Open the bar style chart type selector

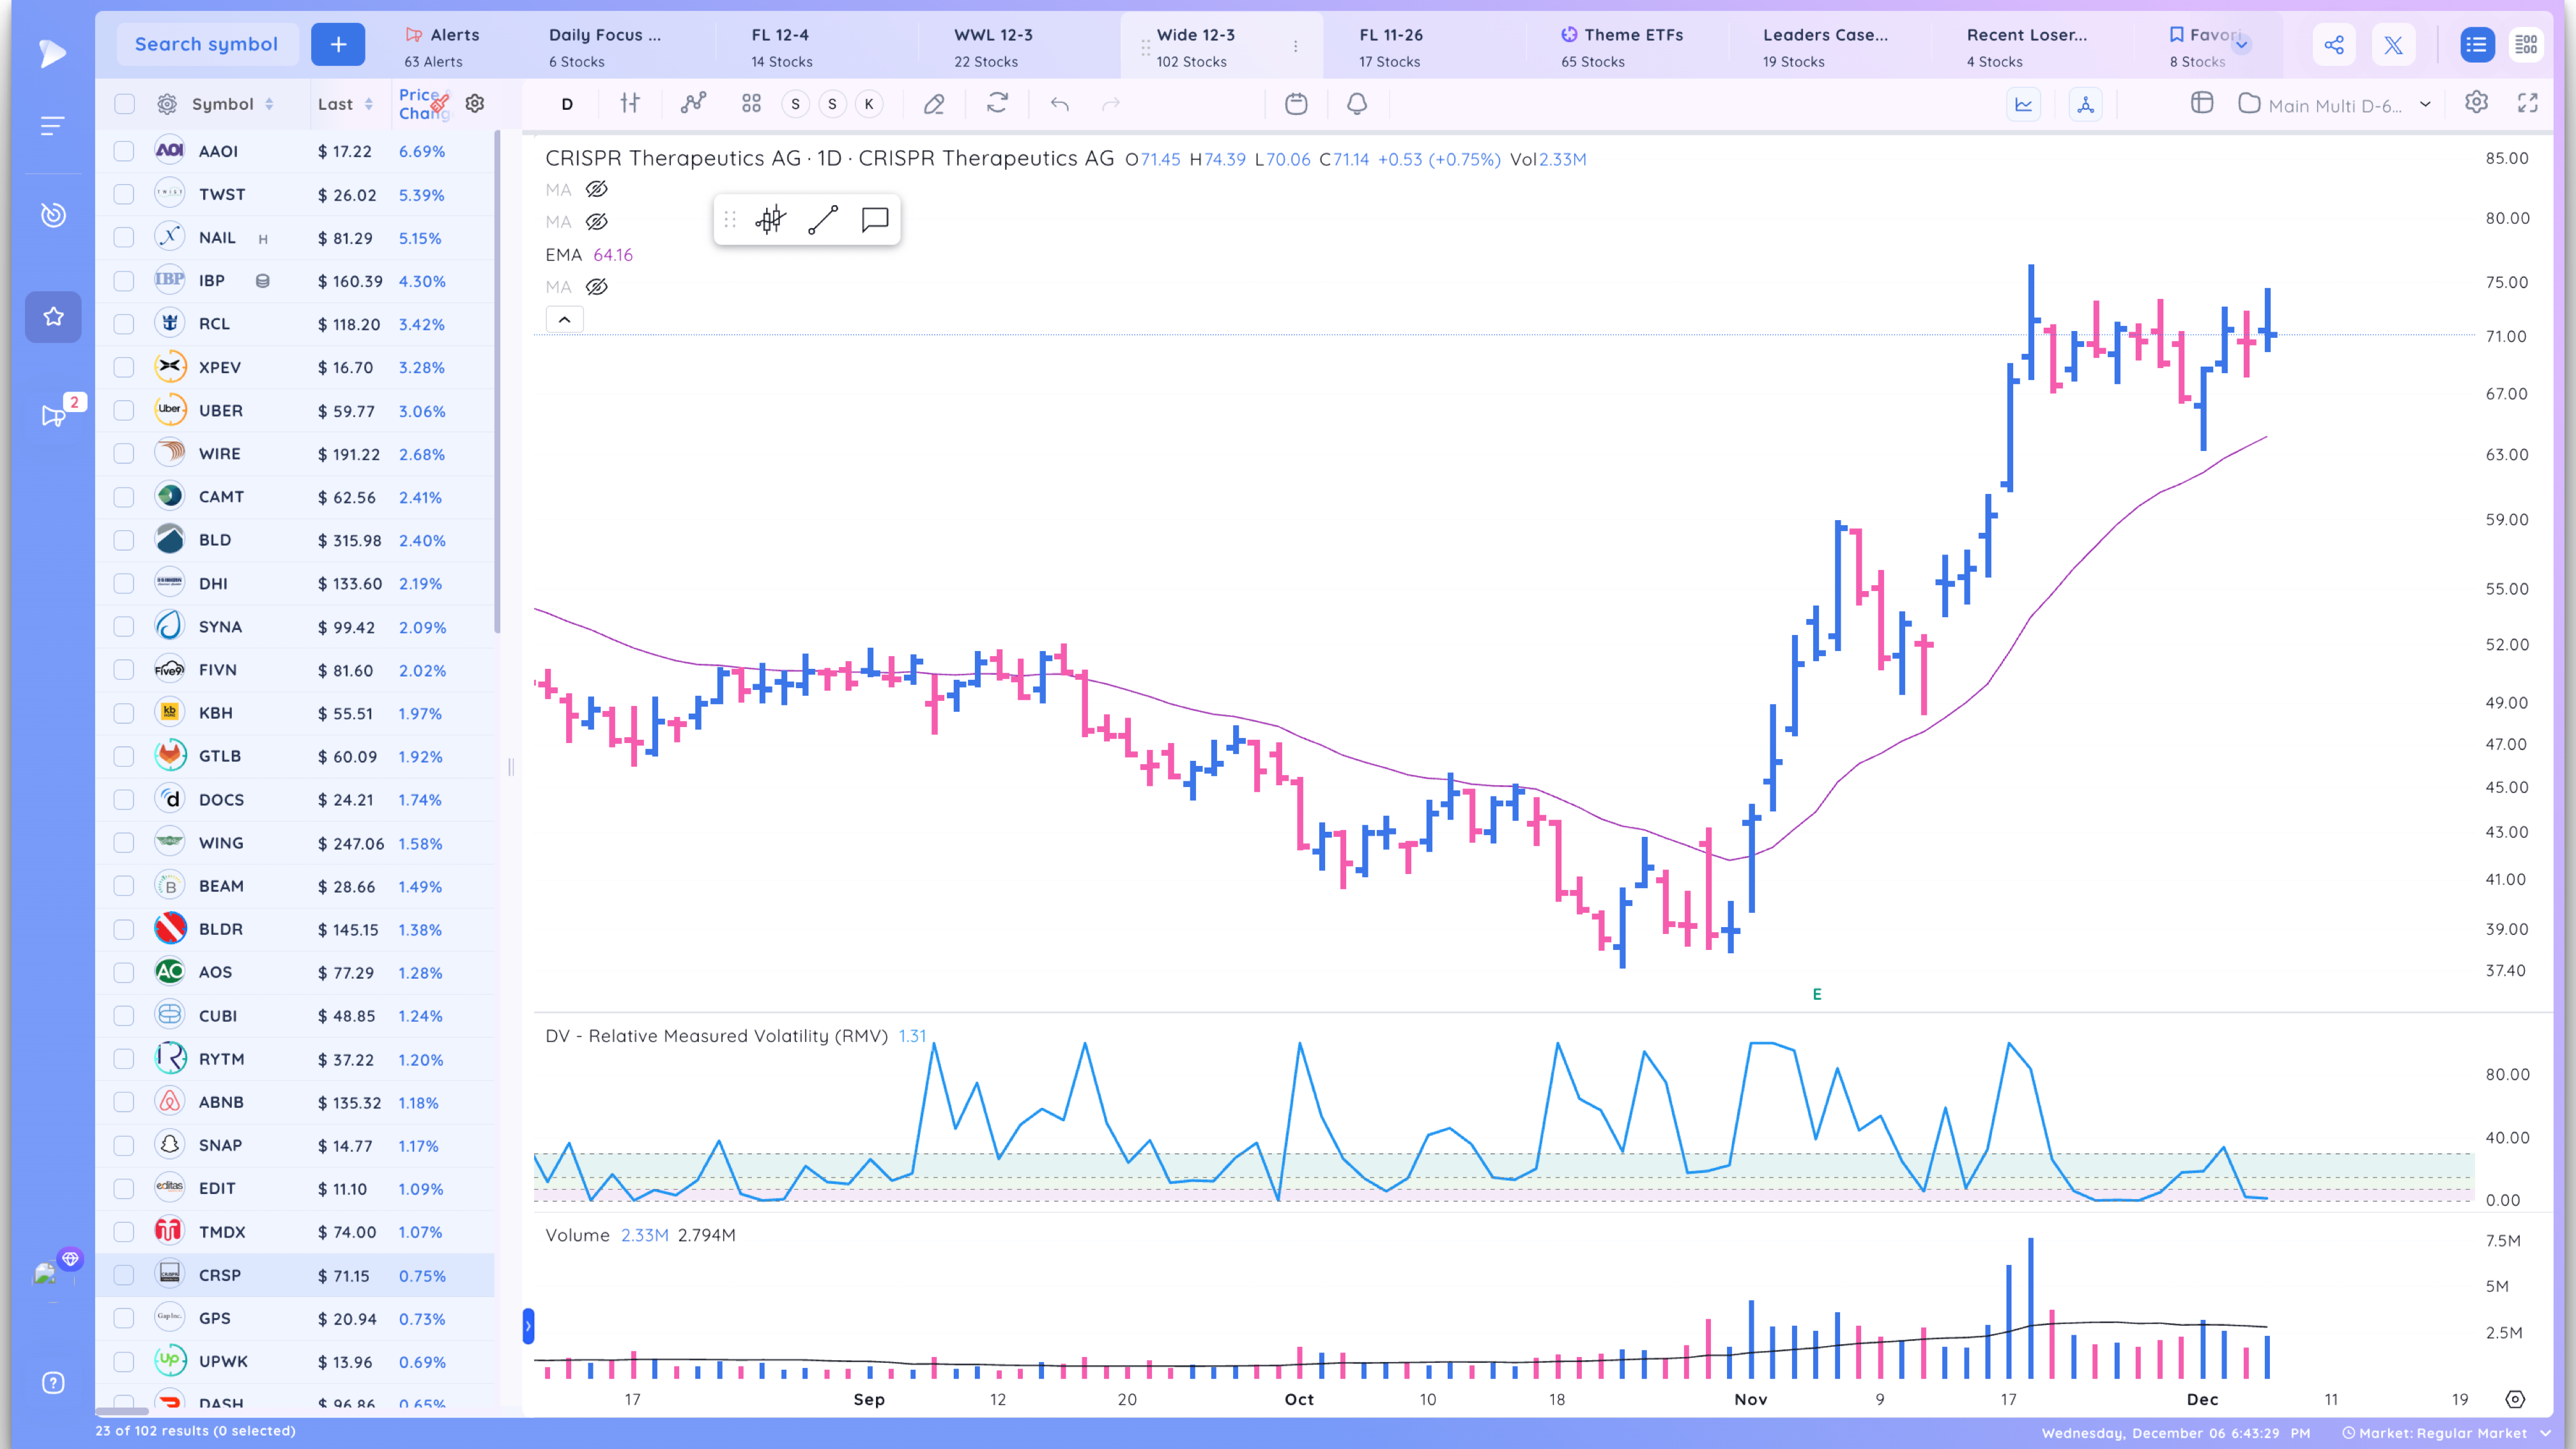629,103
